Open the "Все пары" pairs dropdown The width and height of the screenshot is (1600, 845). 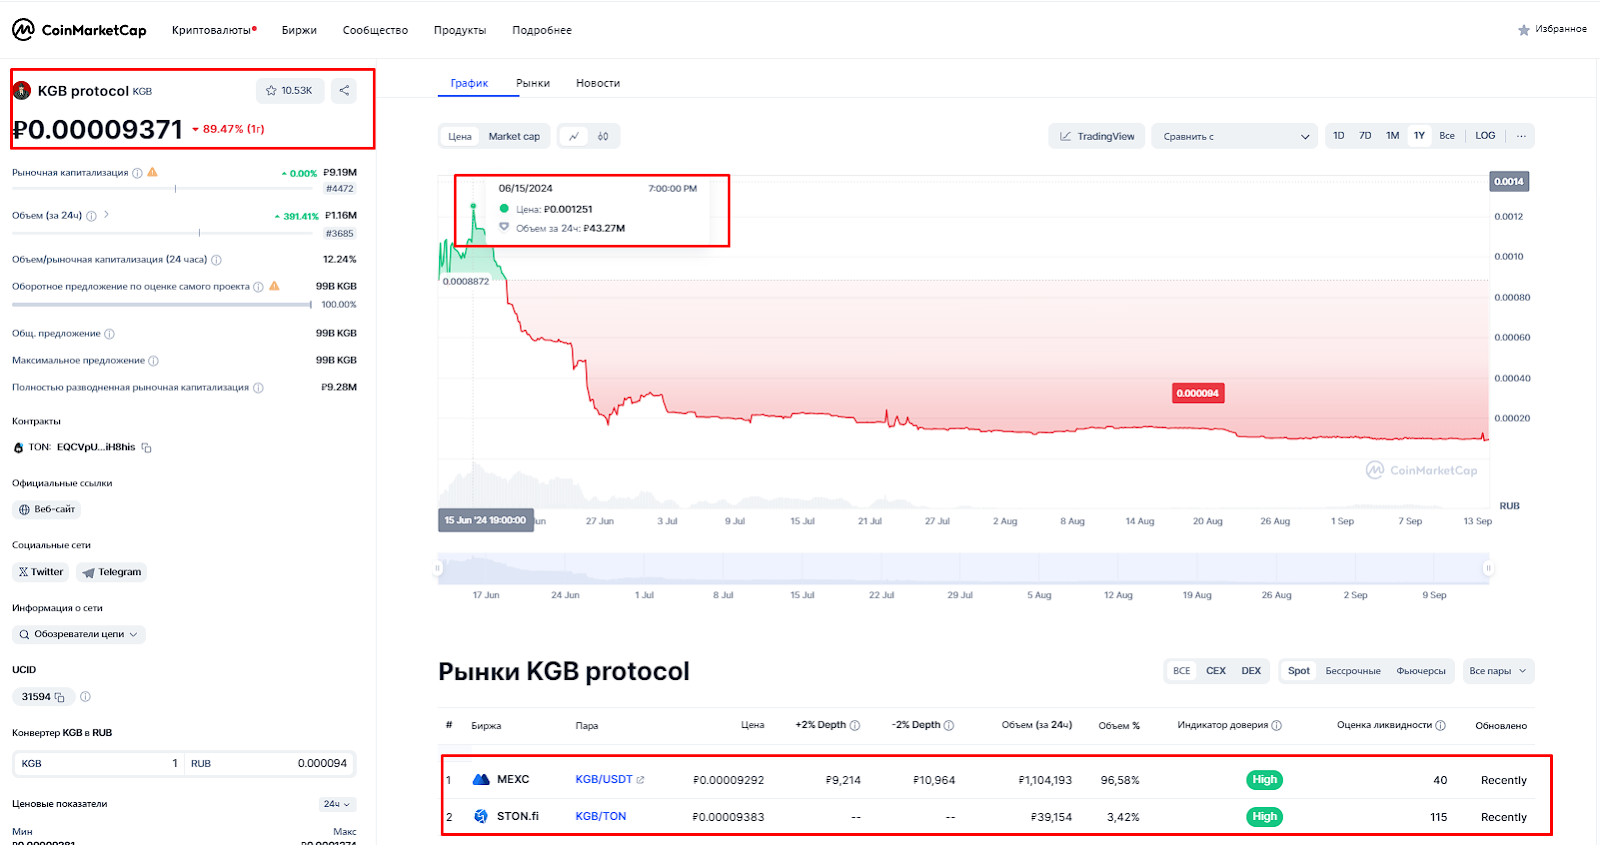pos(1497,671)
